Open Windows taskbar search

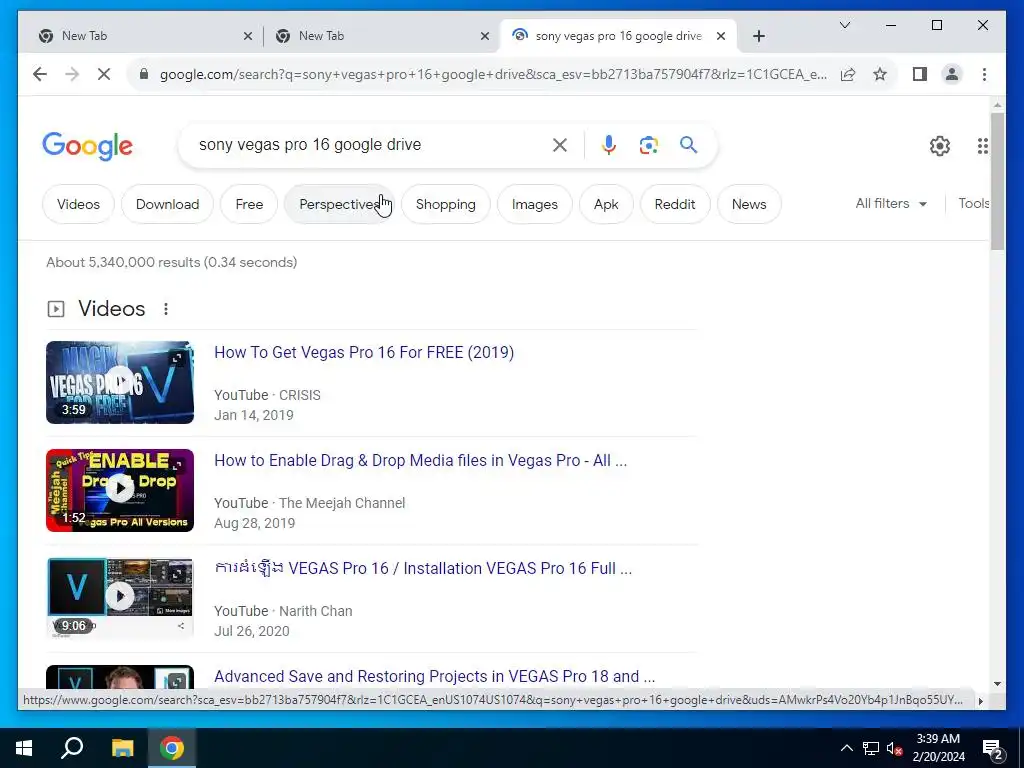pos(72,748)
